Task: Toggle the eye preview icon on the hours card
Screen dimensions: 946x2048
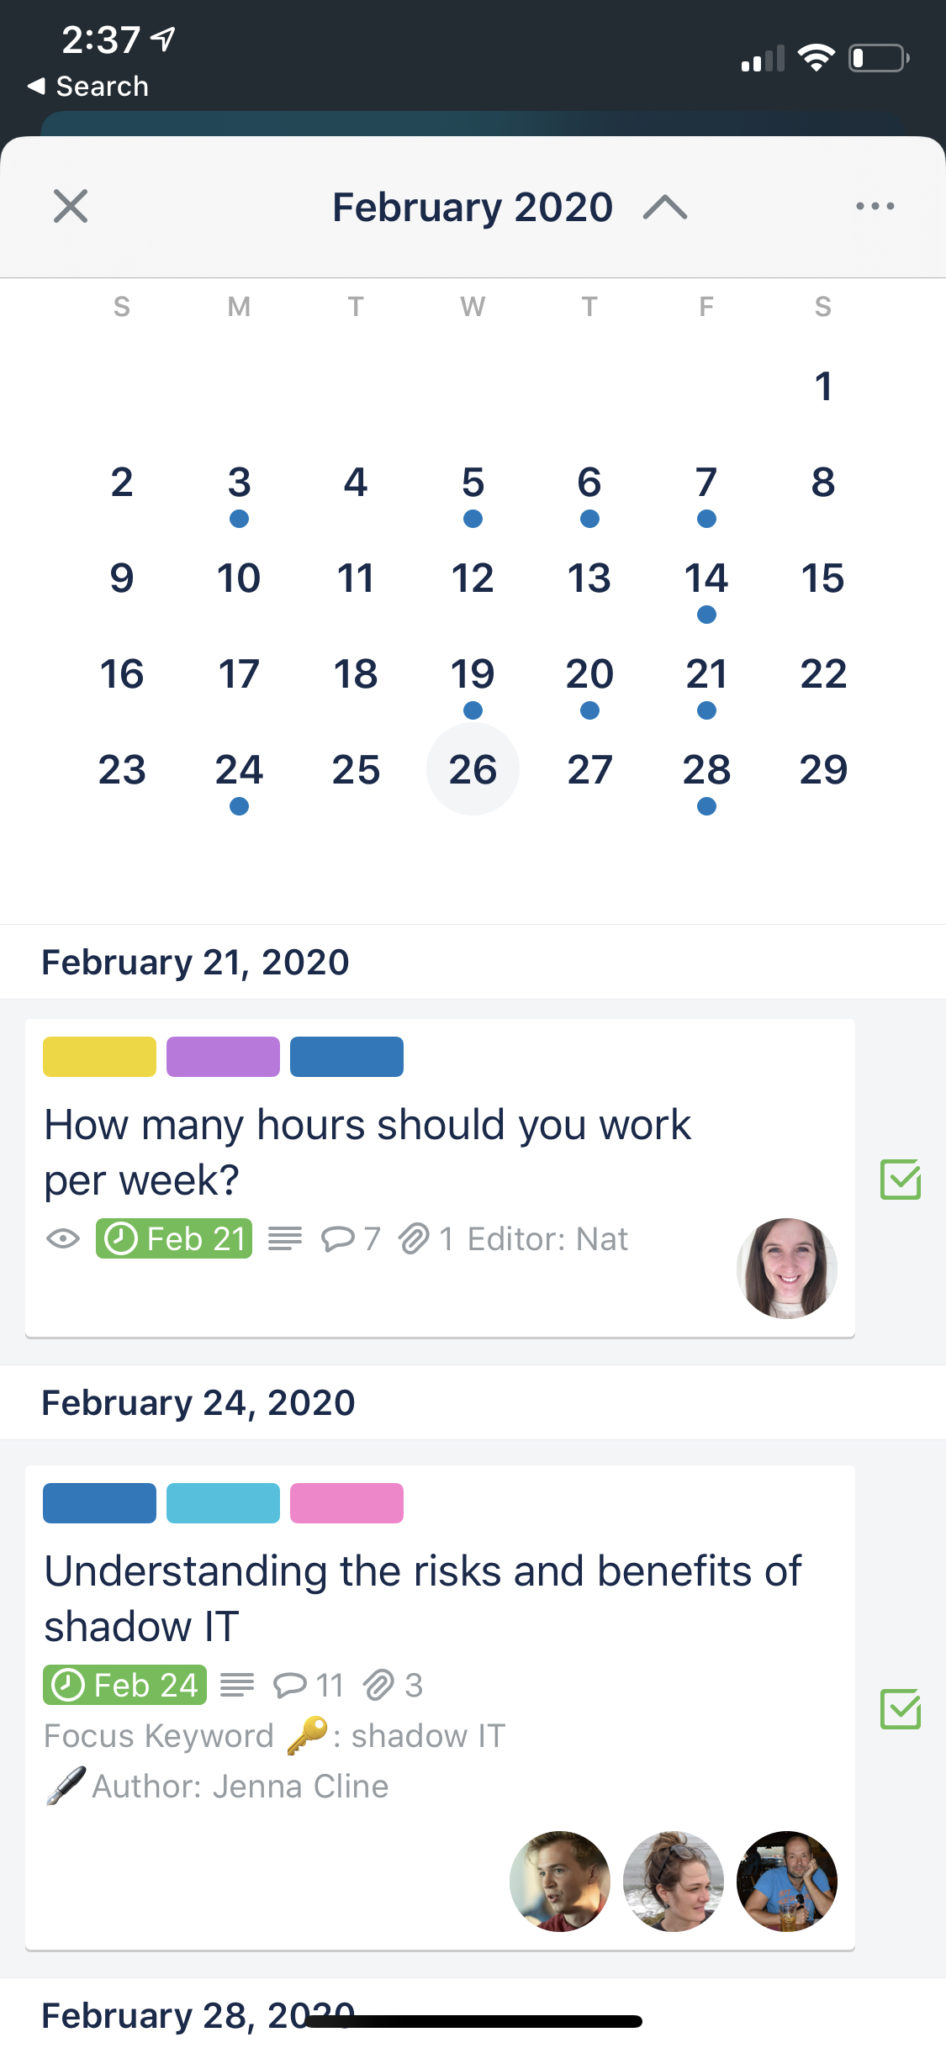Action: 62,1239
